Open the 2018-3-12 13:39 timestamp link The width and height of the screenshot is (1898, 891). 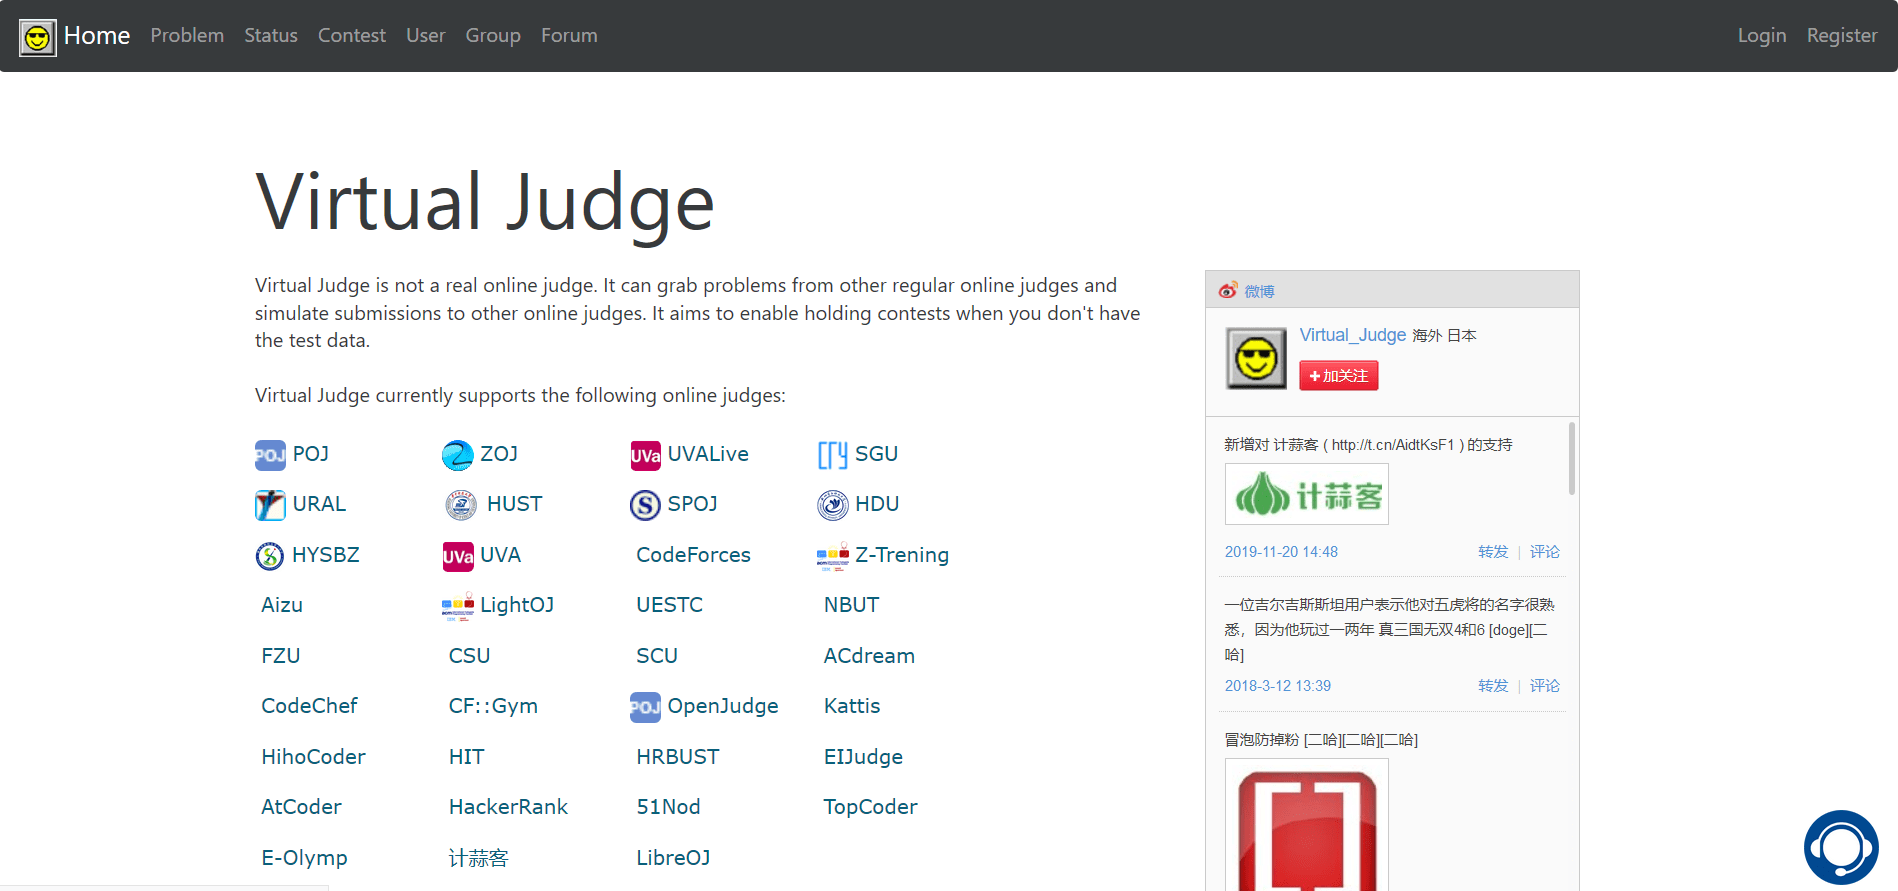tap(1277, 686)
